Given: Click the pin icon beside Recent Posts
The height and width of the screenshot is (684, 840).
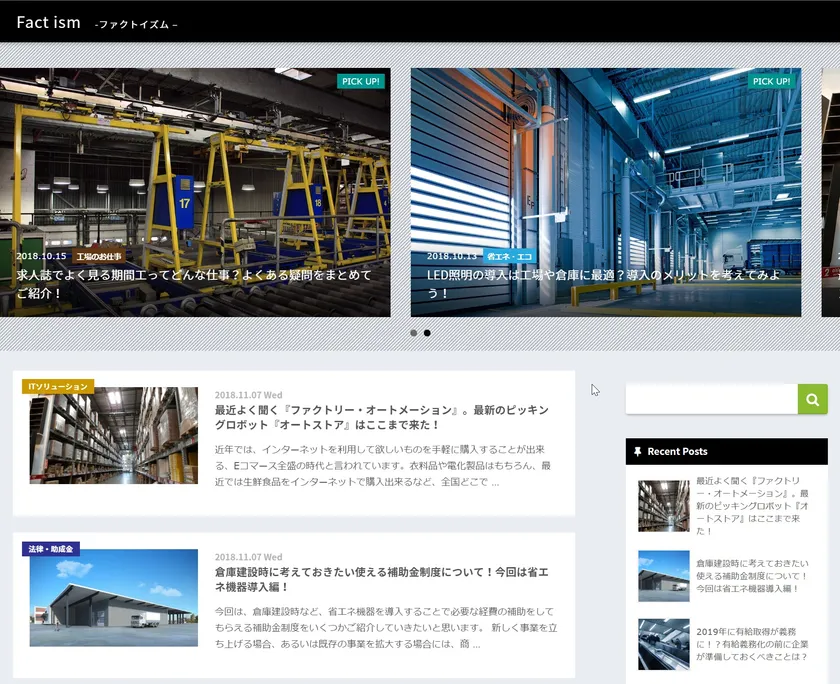Looking at the screenshot, I should click(637, 452).
